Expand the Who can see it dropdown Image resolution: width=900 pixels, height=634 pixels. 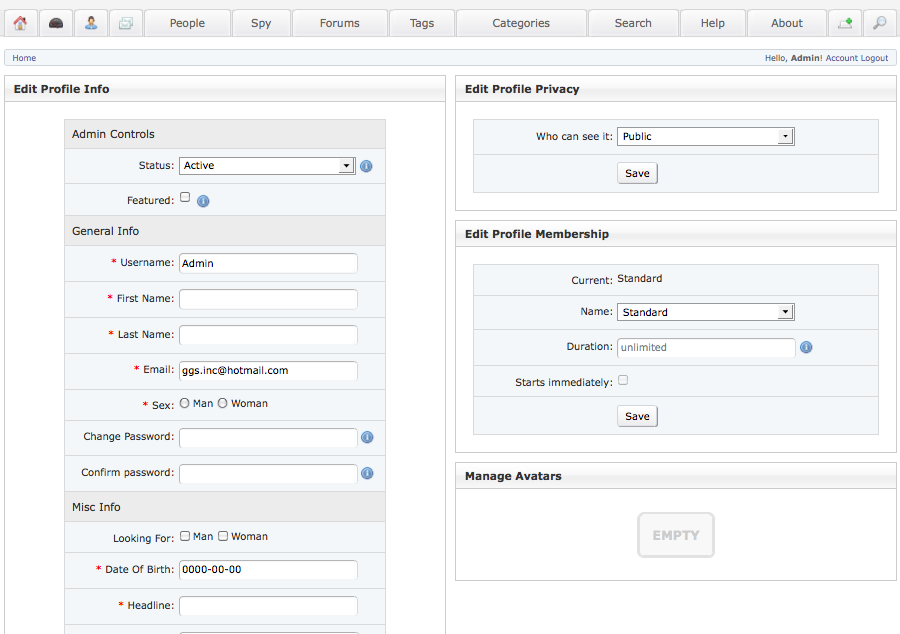click(705, 137)
